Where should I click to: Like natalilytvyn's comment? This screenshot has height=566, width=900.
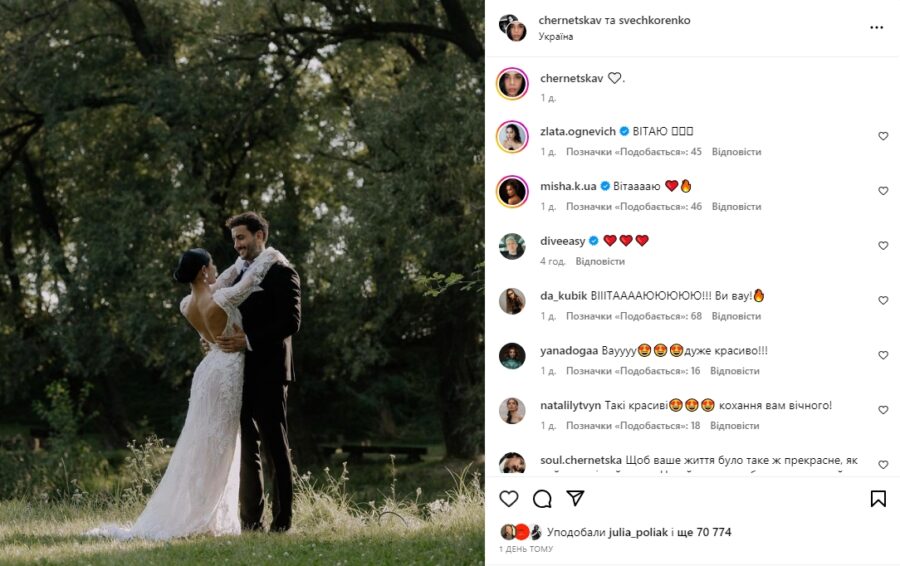tap(883, 410)
